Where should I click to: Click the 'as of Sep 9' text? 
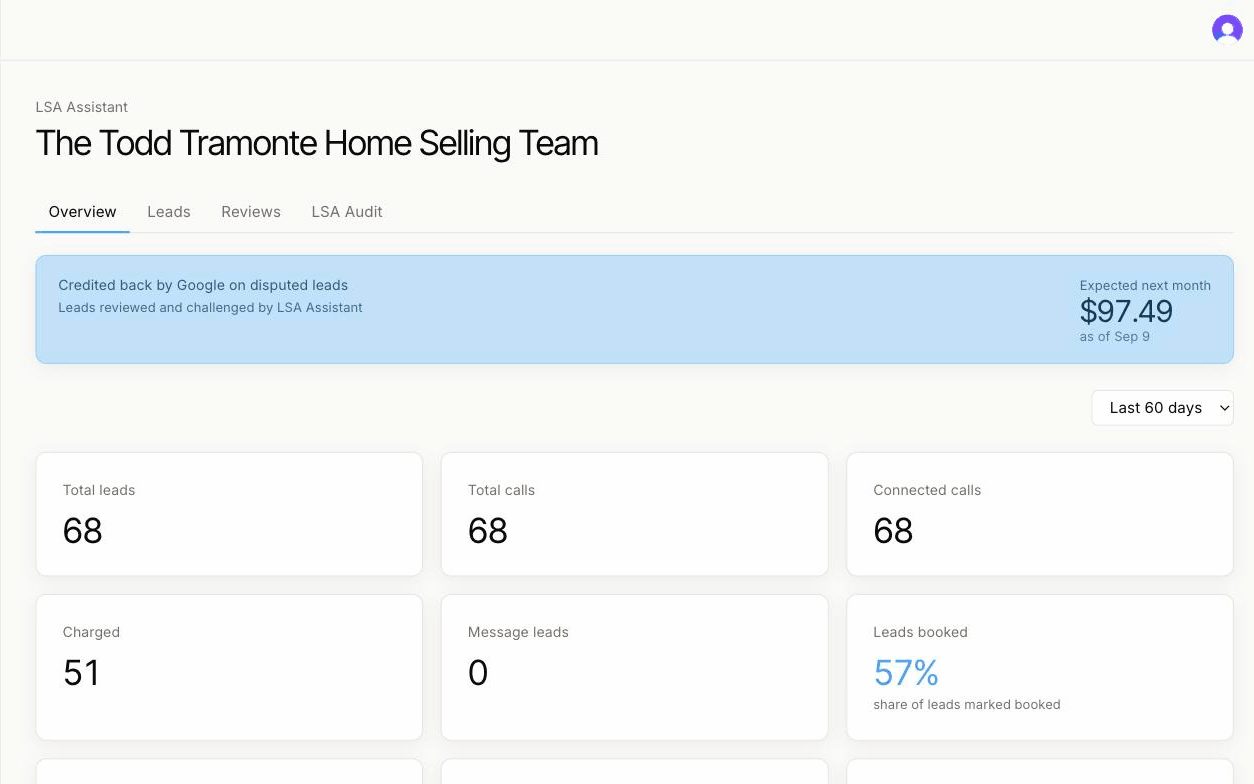pos(1115,337)
